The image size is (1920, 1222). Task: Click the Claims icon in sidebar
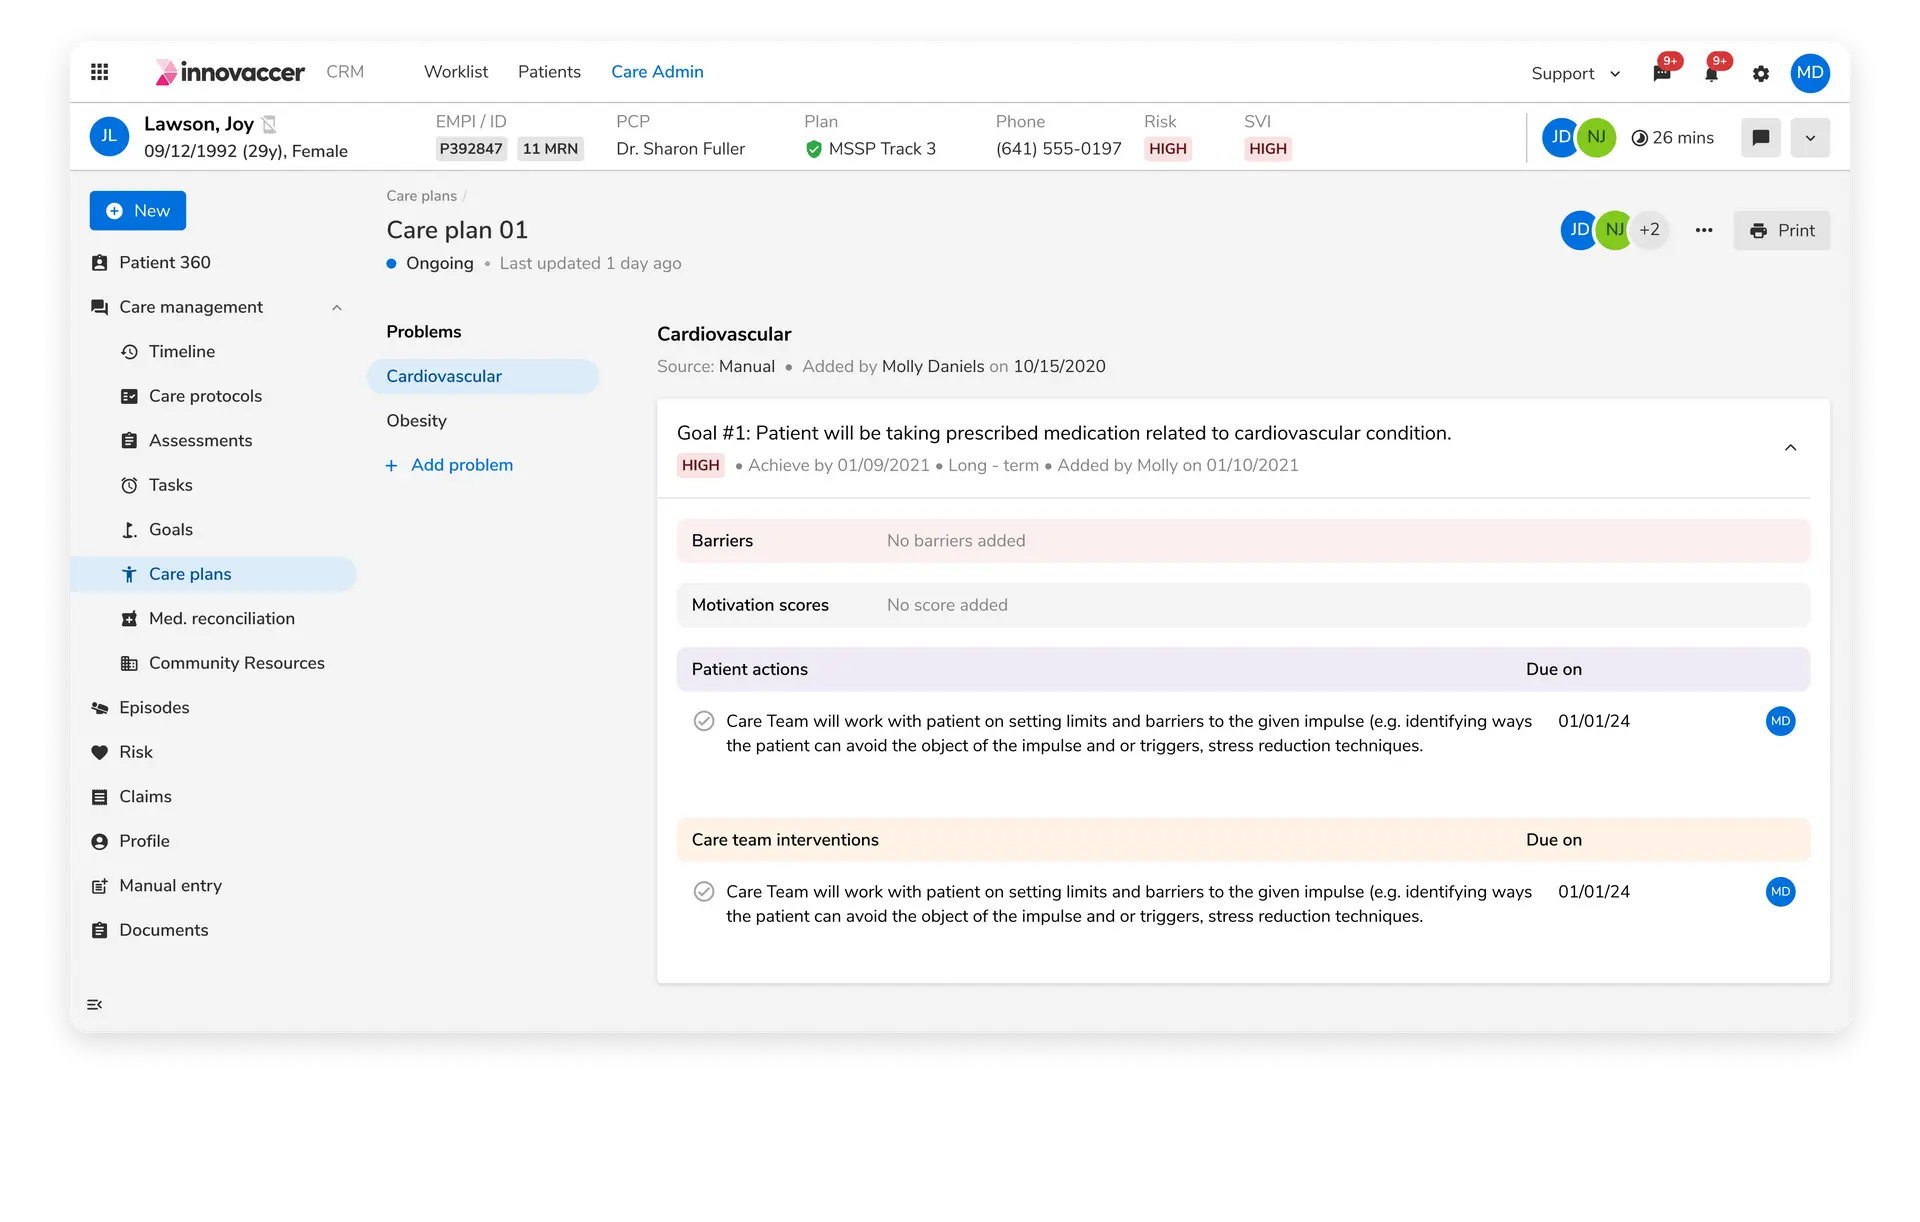[x=99, y=797]
